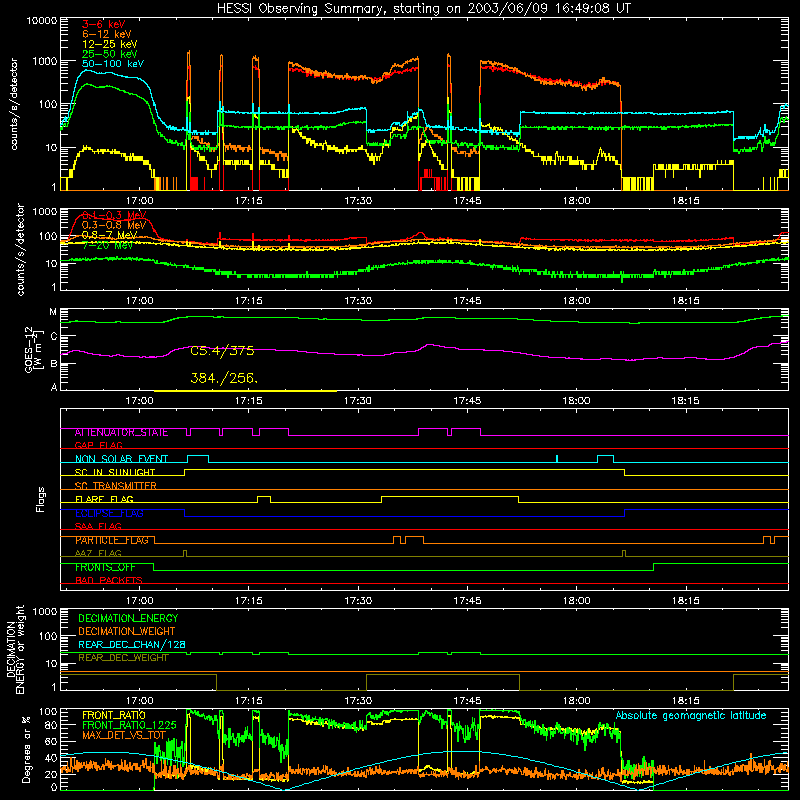Click the BAD_PACKETS flag label
This screenshot has width=800, height=800.
tap(109, 580)
